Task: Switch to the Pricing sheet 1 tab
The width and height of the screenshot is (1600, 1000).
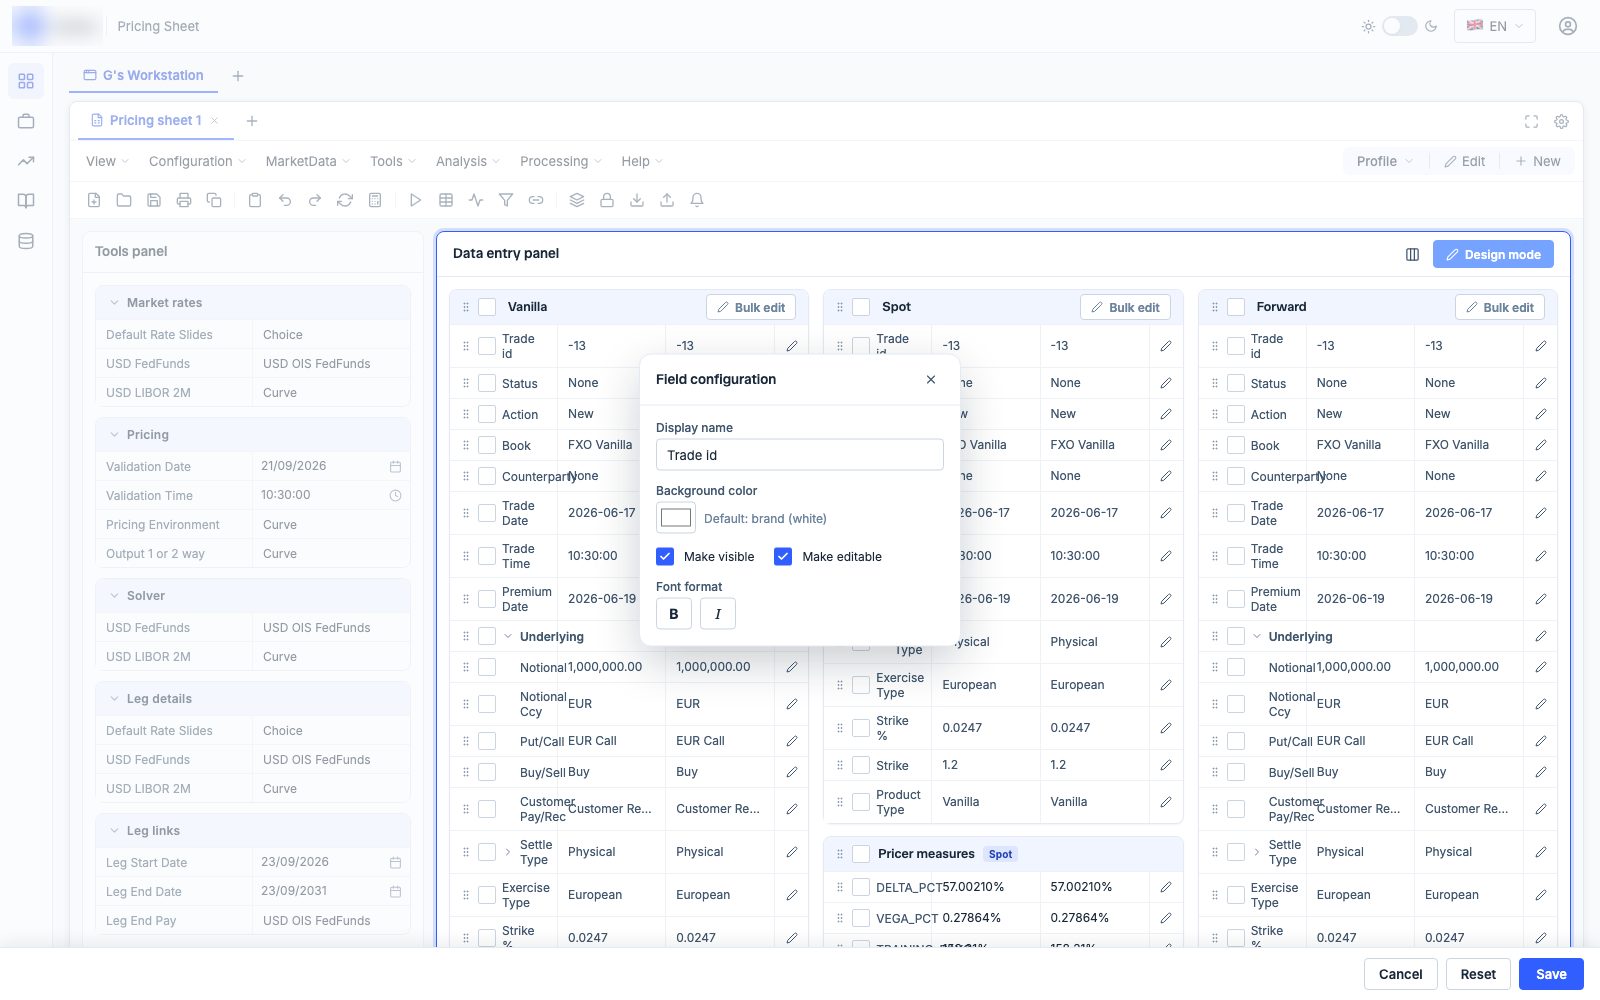Action: point(155,120)
